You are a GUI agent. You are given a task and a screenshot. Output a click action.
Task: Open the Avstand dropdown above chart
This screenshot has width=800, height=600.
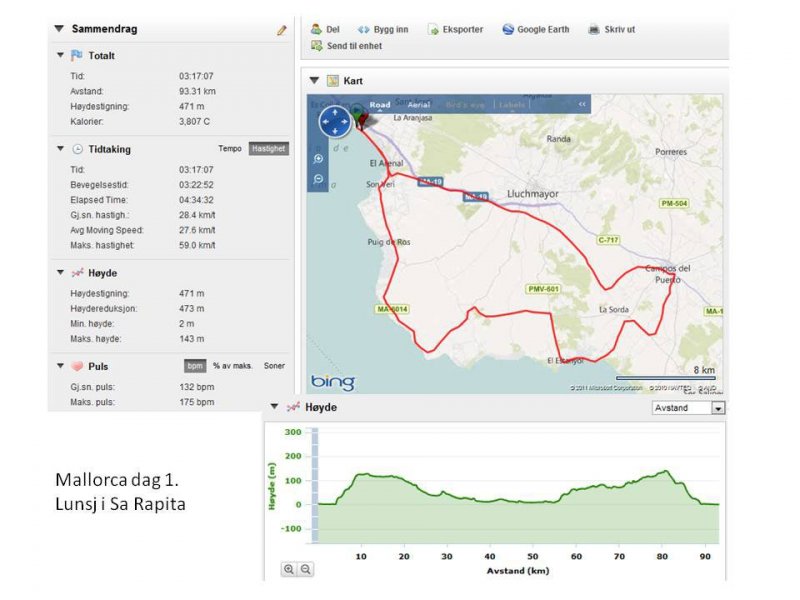click(x=718, y=408)
